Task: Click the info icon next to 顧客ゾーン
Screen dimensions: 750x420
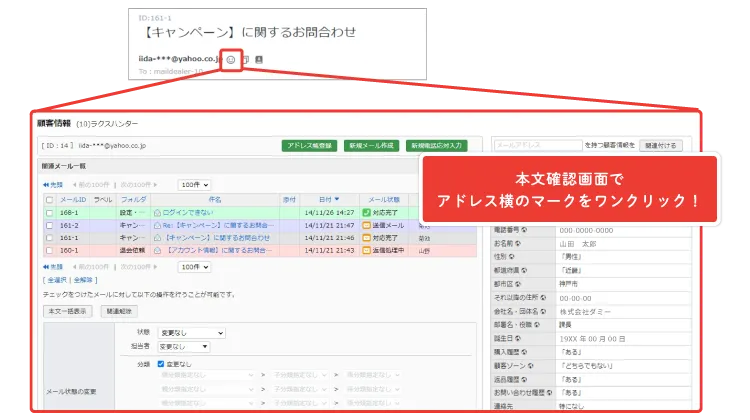Action: (x=530, y=365)
